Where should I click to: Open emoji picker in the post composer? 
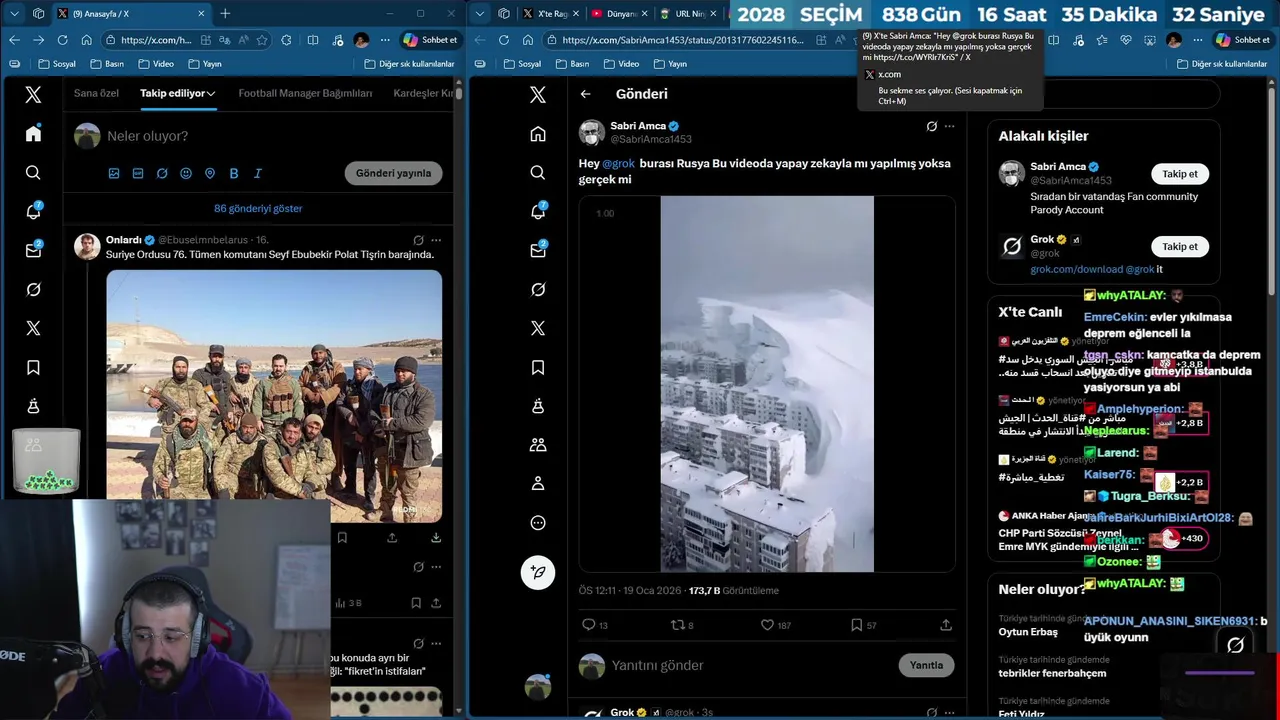(x=186, y=173)
